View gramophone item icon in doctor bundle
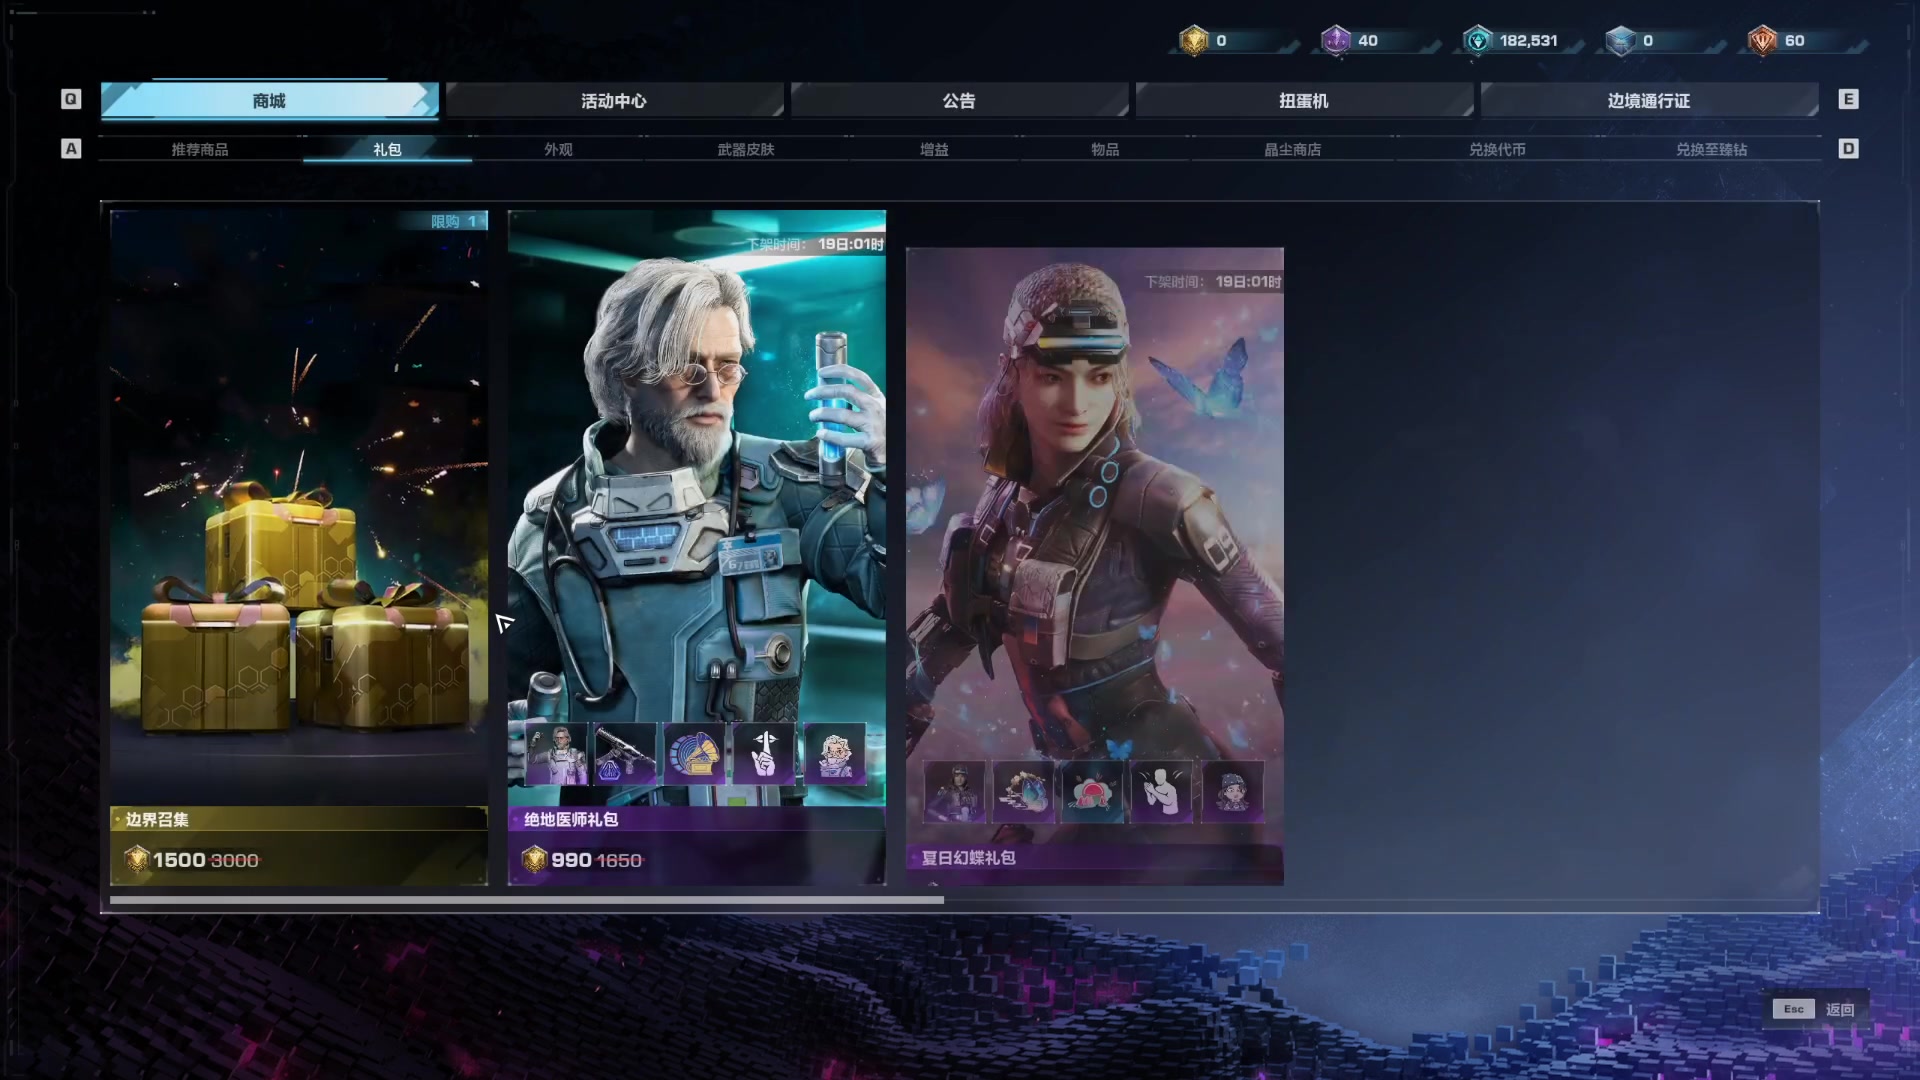 point(695,754)
